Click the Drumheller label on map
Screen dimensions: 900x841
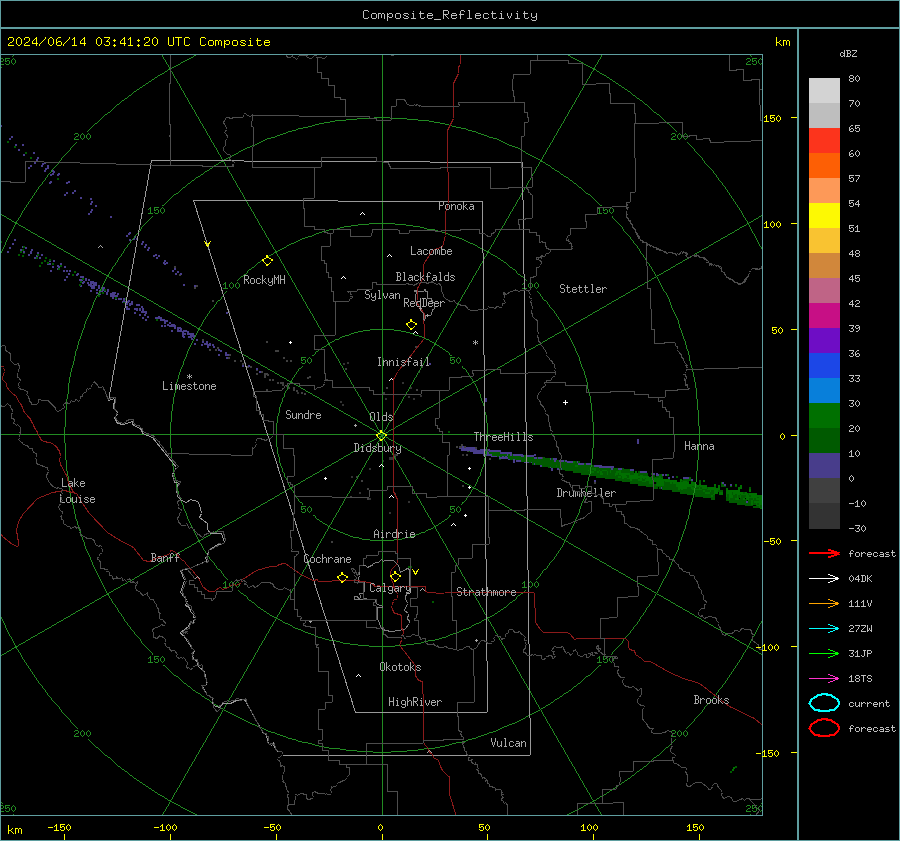pyautogui.click(x=586, y=493)
